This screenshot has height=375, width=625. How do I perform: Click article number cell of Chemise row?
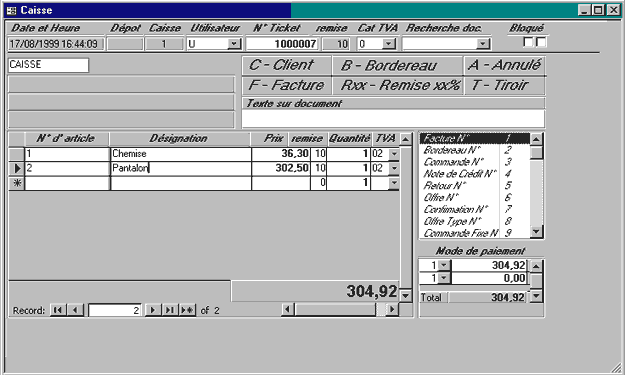67,154
